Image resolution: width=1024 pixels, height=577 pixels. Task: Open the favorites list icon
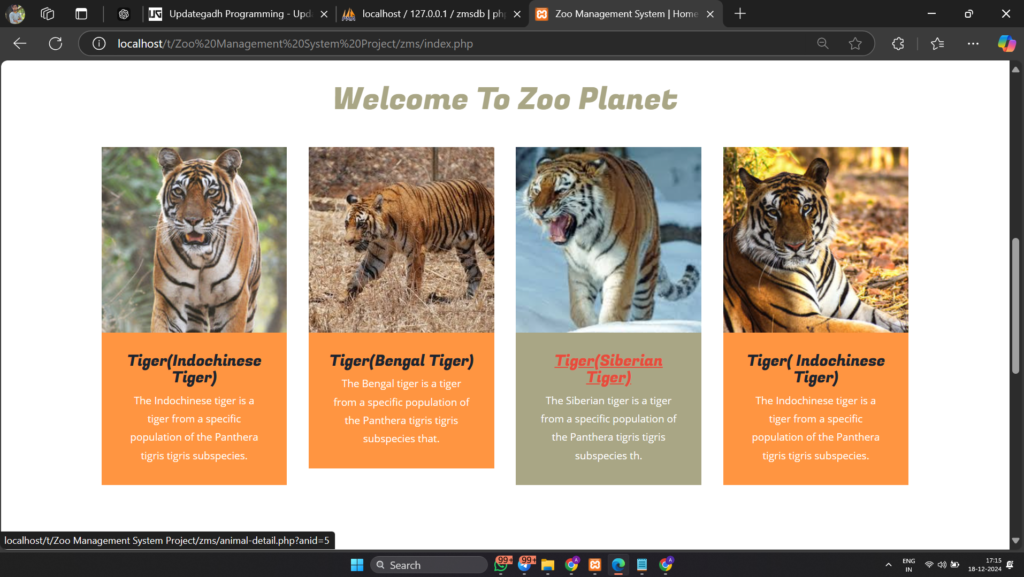click(x=937, y=44)
